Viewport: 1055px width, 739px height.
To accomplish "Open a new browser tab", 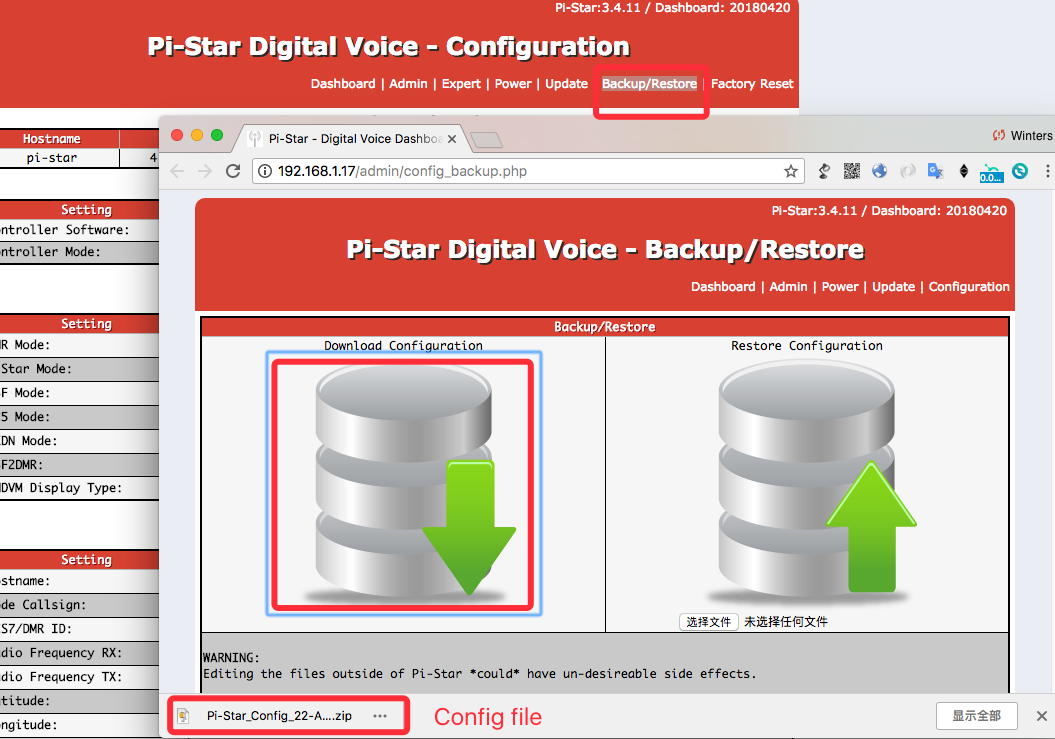I will (486, 139).
